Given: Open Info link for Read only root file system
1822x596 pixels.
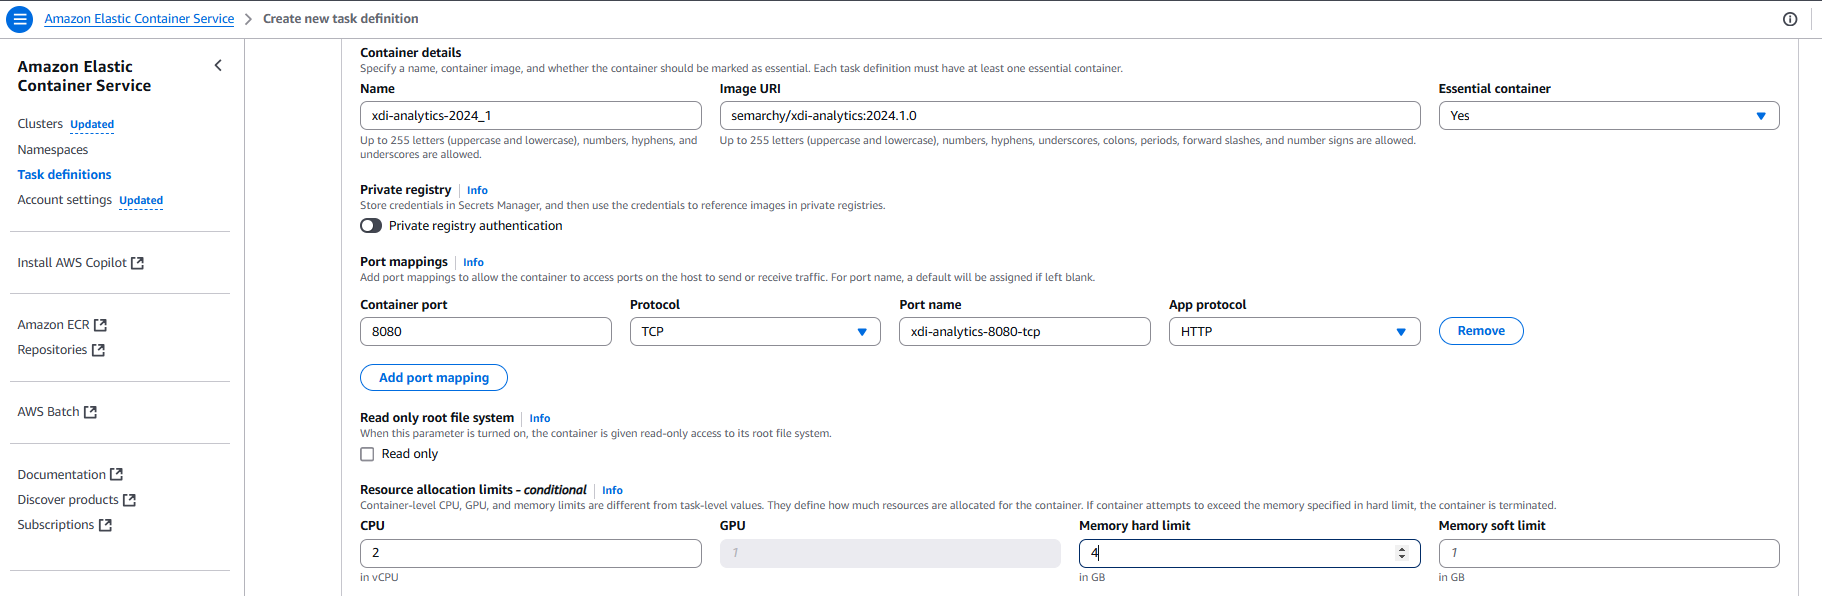Looking at the screenshot, I should 539,418.
